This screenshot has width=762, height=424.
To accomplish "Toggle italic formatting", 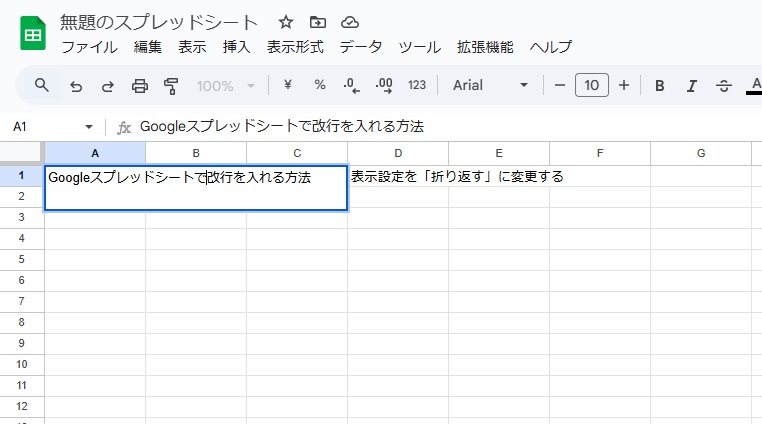I will click(692, 86).
